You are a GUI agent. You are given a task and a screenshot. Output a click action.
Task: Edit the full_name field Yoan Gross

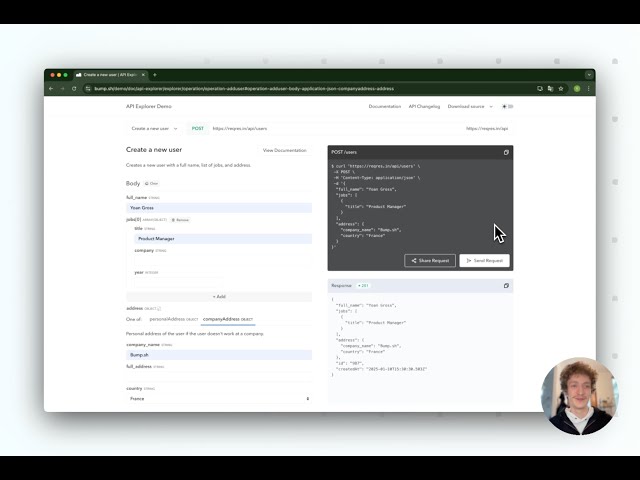pos(219,208)
